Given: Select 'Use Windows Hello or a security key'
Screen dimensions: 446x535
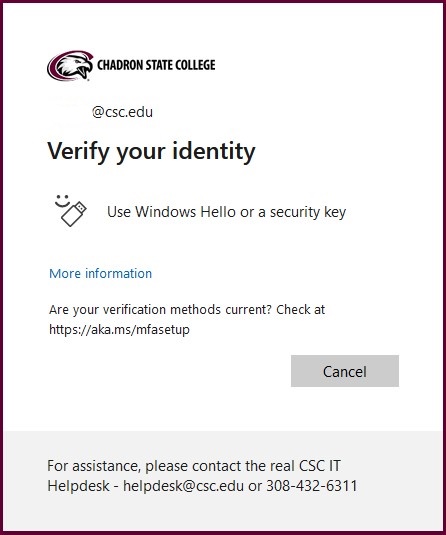Looking at the screenshot, I should pos(201,212).
